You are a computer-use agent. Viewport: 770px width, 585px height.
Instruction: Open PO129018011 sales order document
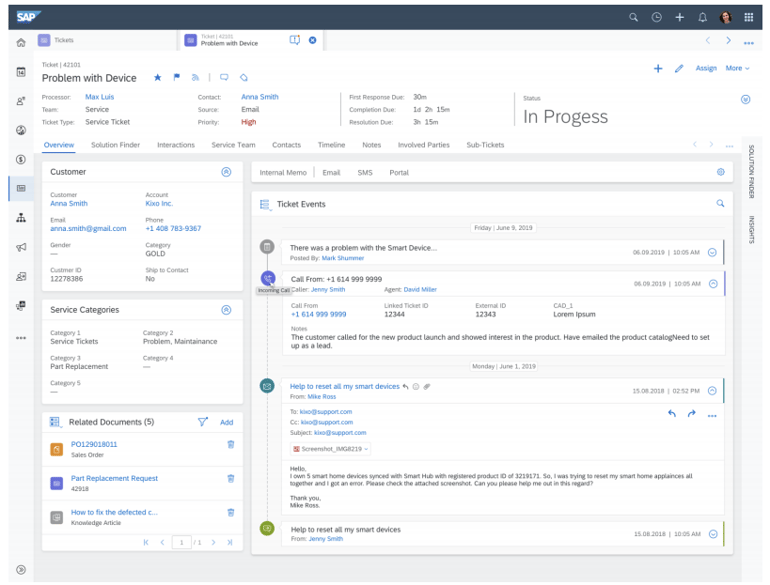[94, 445]
